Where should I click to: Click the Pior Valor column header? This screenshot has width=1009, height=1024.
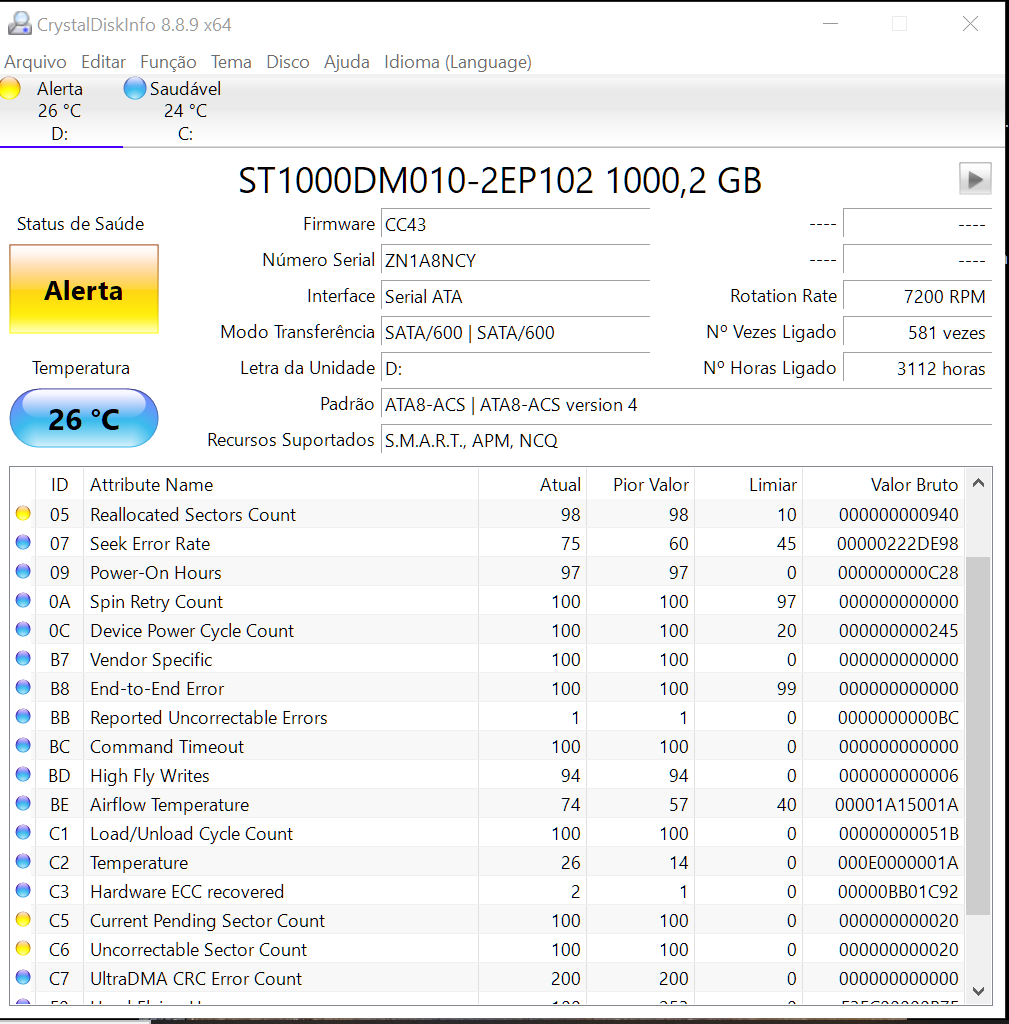click(x=641, y=485)
